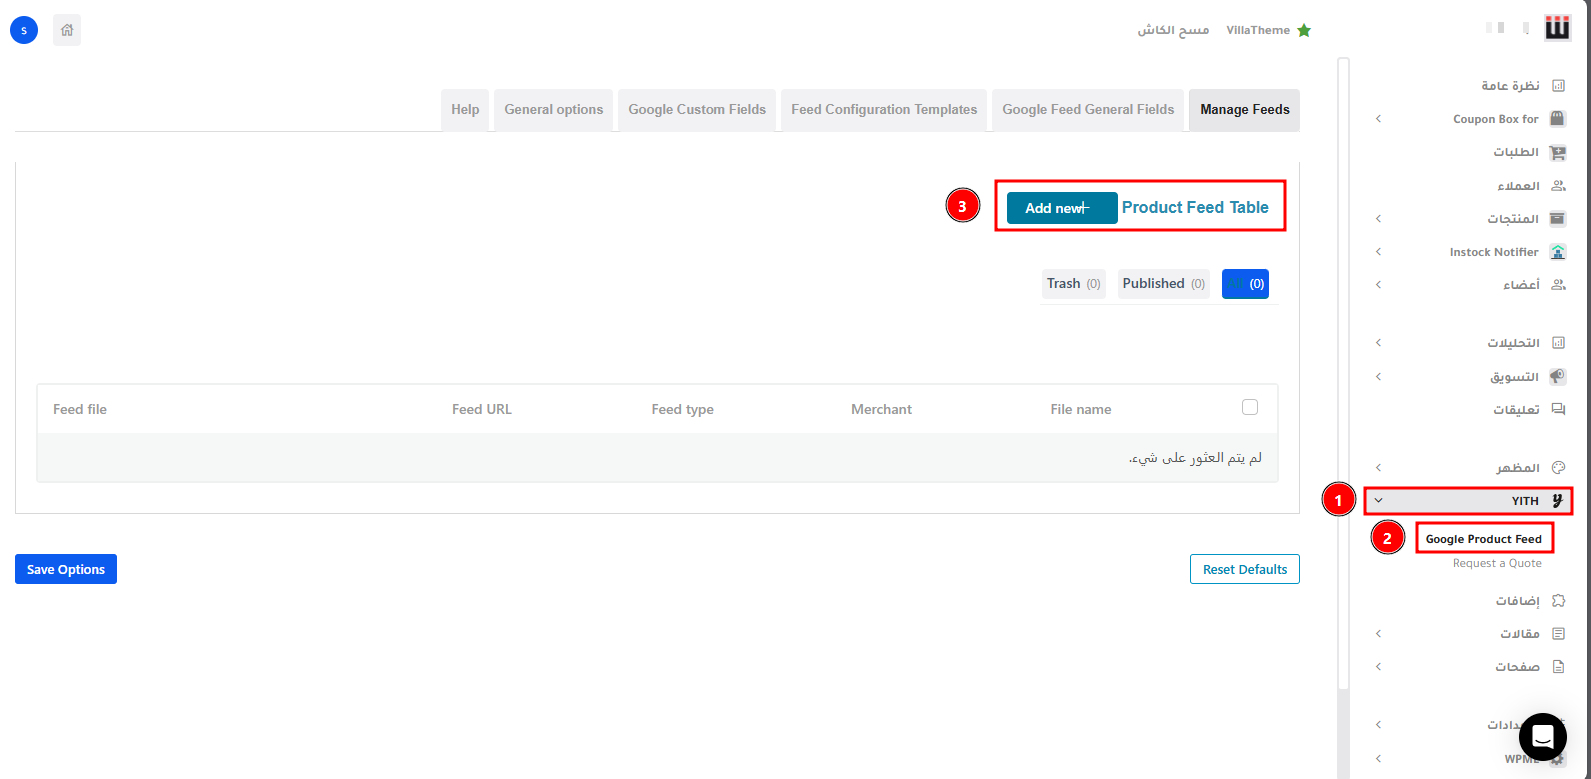
Task: Click the Add new feed button
Action: coord(1061,208)
